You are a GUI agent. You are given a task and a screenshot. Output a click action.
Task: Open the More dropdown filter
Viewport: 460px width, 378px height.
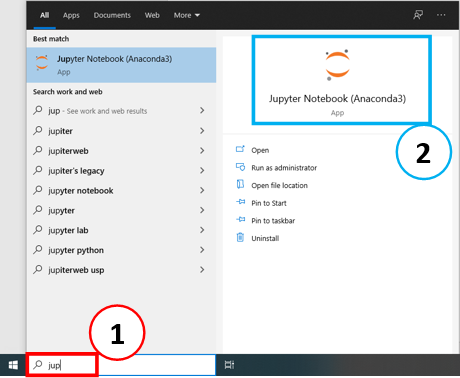tap(187, 15)
